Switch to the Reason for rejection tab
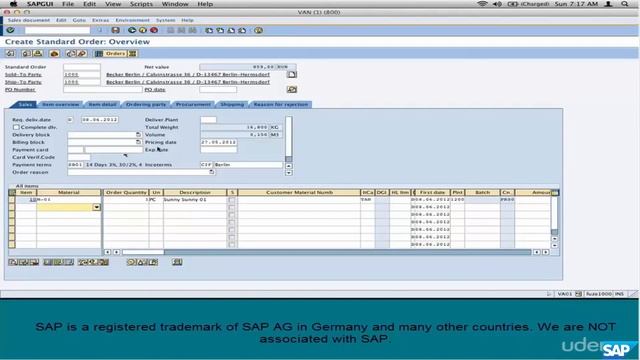 (281, 104)
